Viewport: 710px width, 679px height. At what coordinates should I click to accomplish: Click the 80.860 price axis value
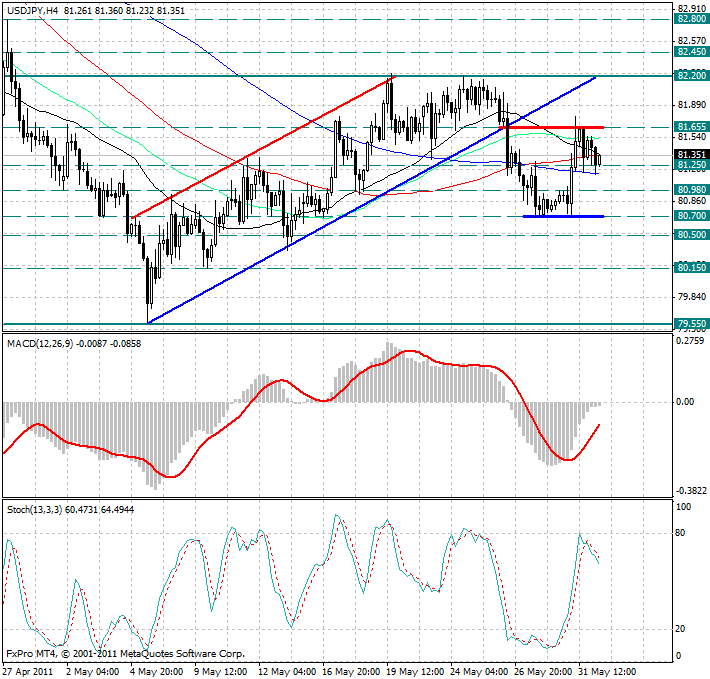(x=691, y=201)
